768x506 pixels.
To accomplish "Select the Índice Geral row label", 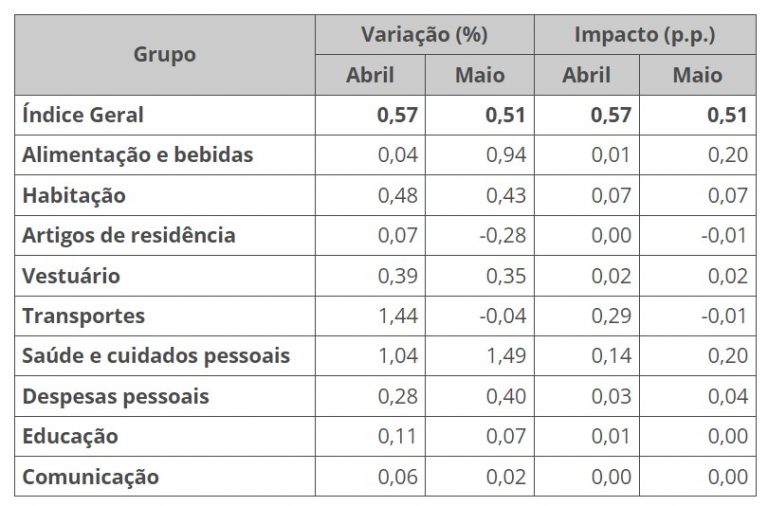I will [x=83, y=115].
